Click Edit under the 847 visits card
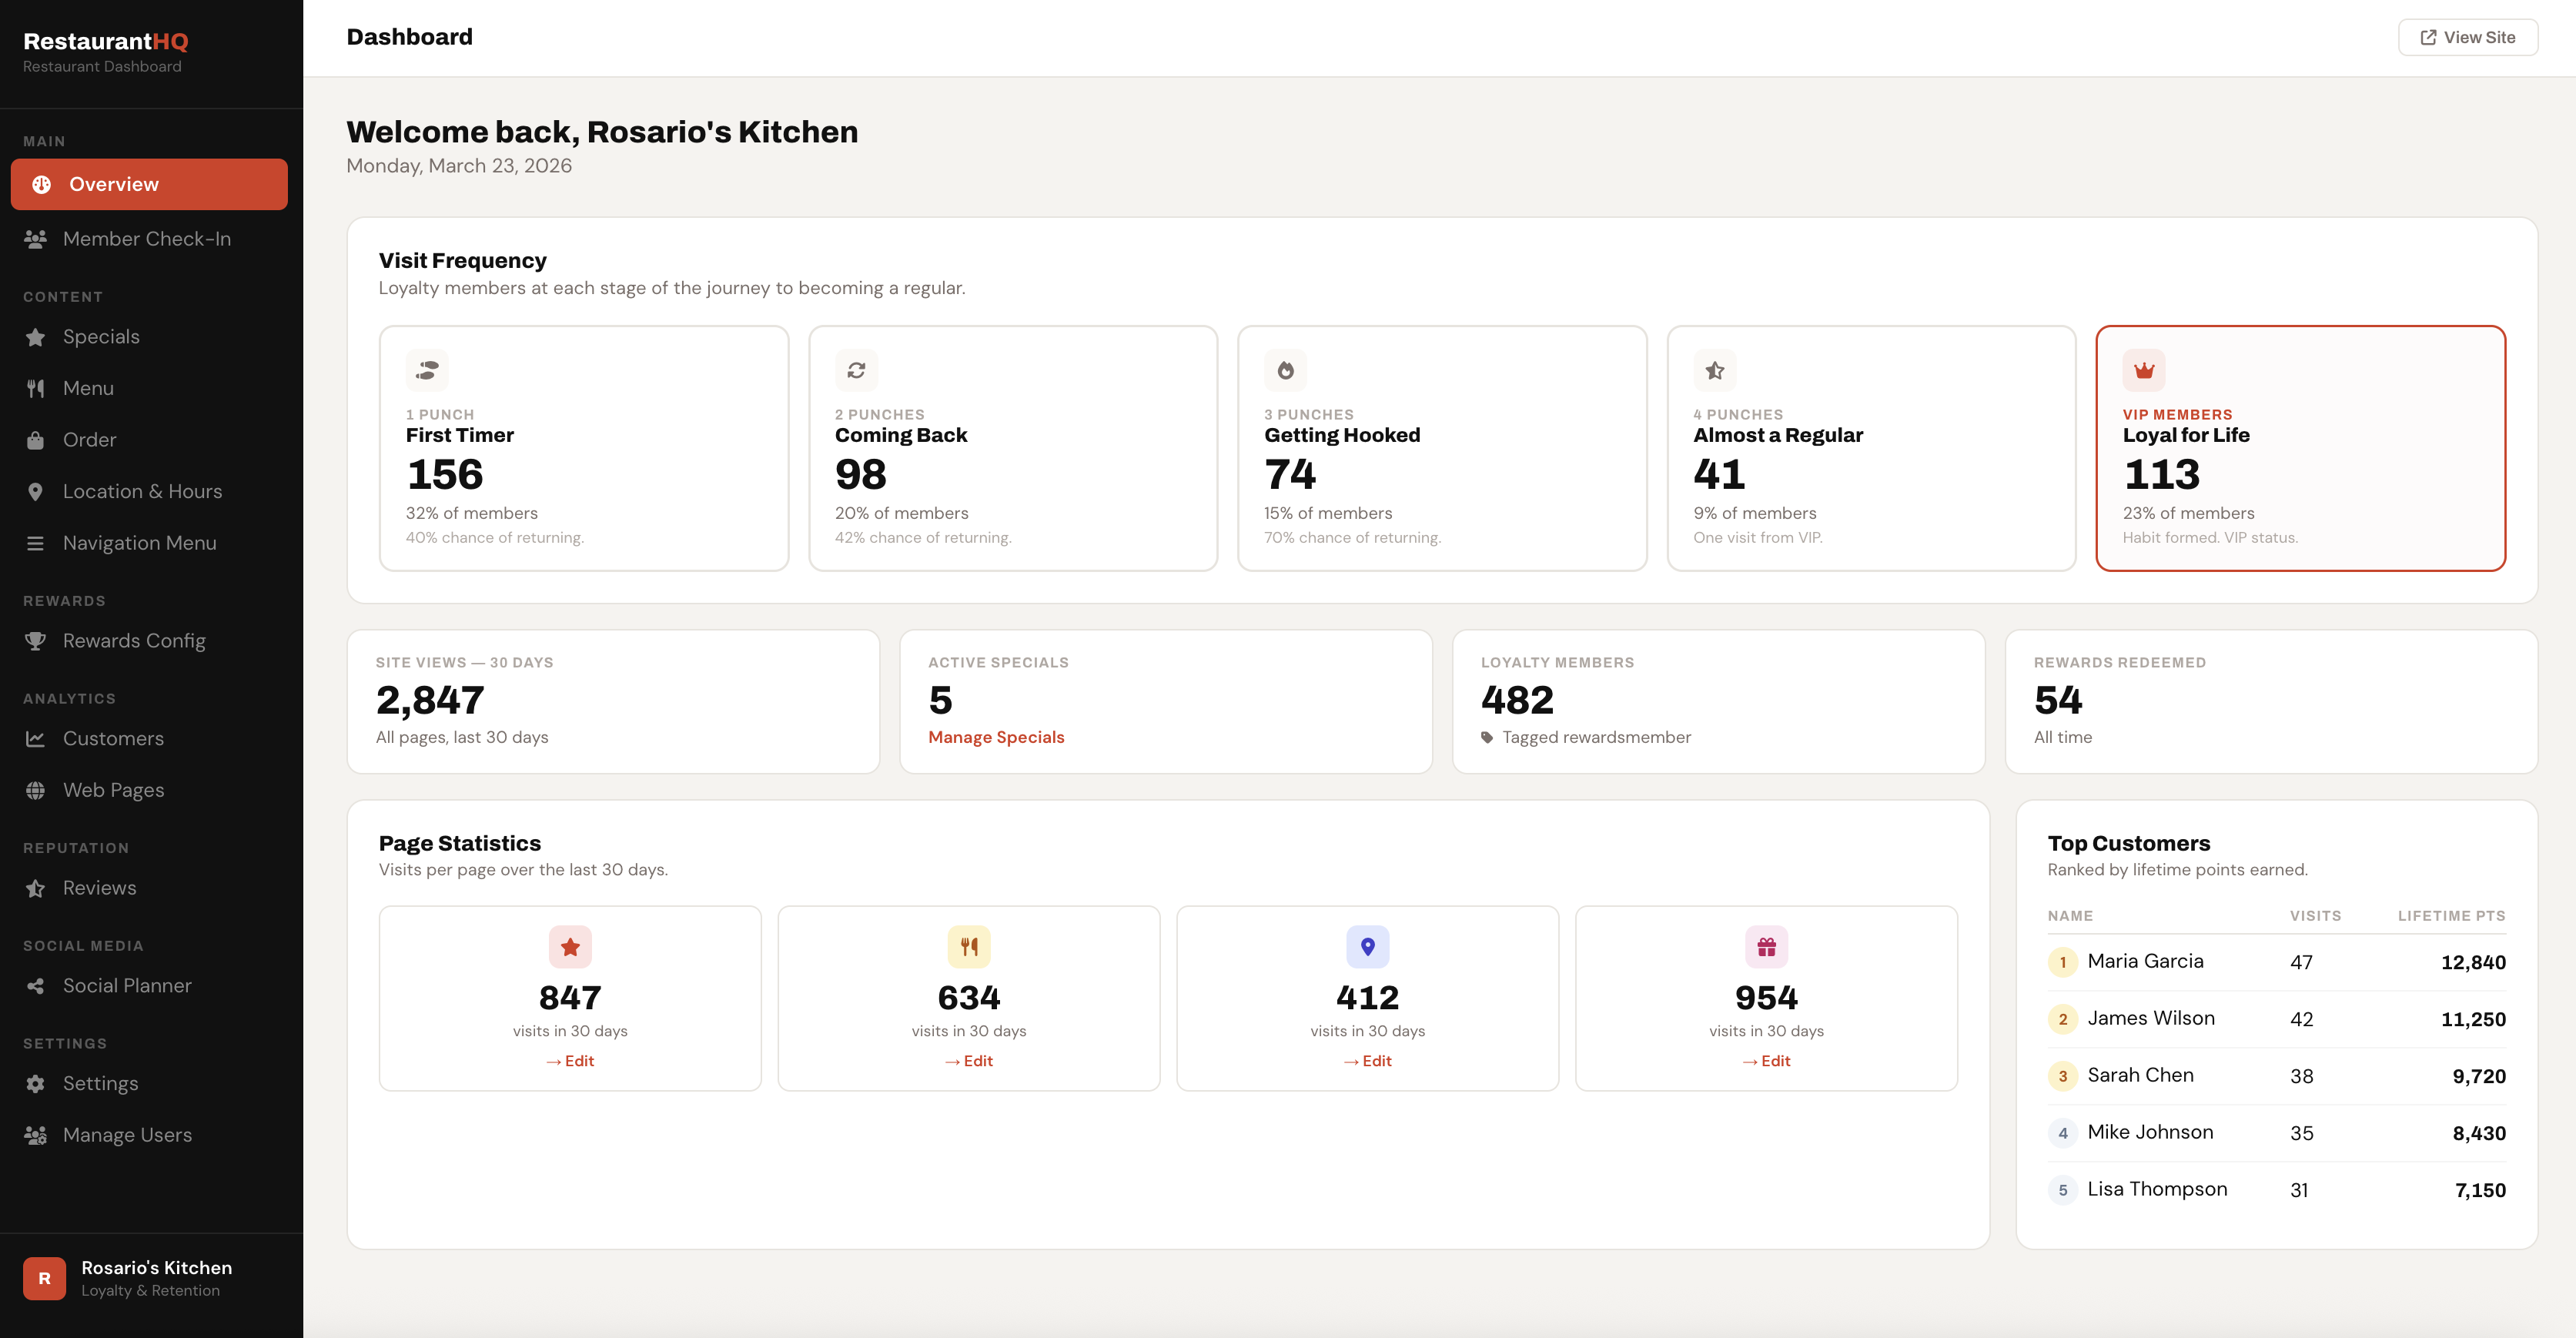This screenshot has height=1338, width=2576. (570, 1060)
